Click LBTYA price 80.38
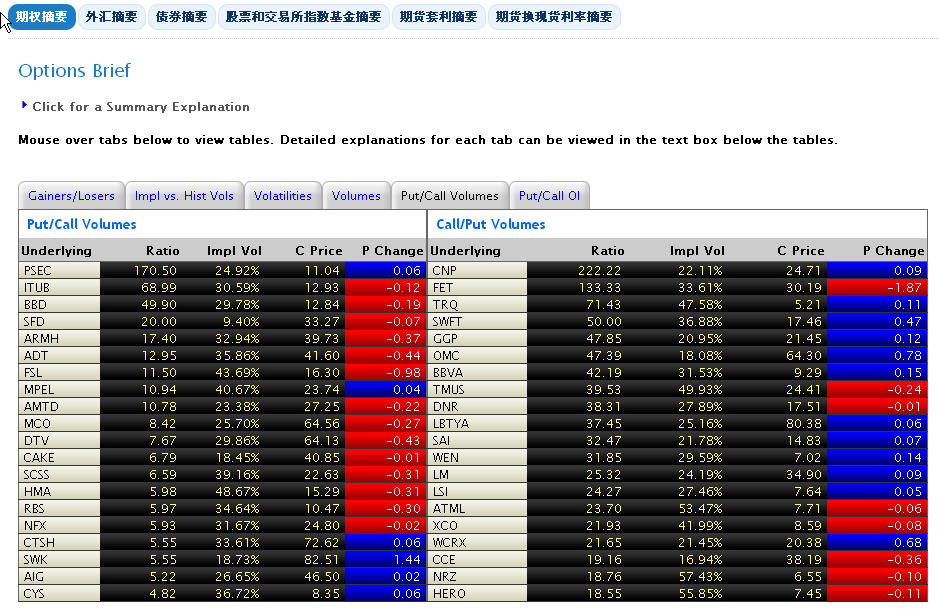The width and height of the screenshot is (939, 609). (x=804, y=423)
